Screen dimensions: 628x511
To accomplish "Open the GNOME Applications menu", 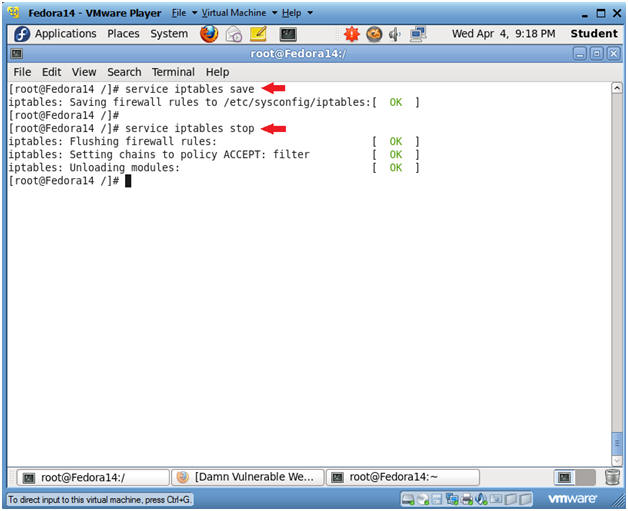I will tap(56, 34).
